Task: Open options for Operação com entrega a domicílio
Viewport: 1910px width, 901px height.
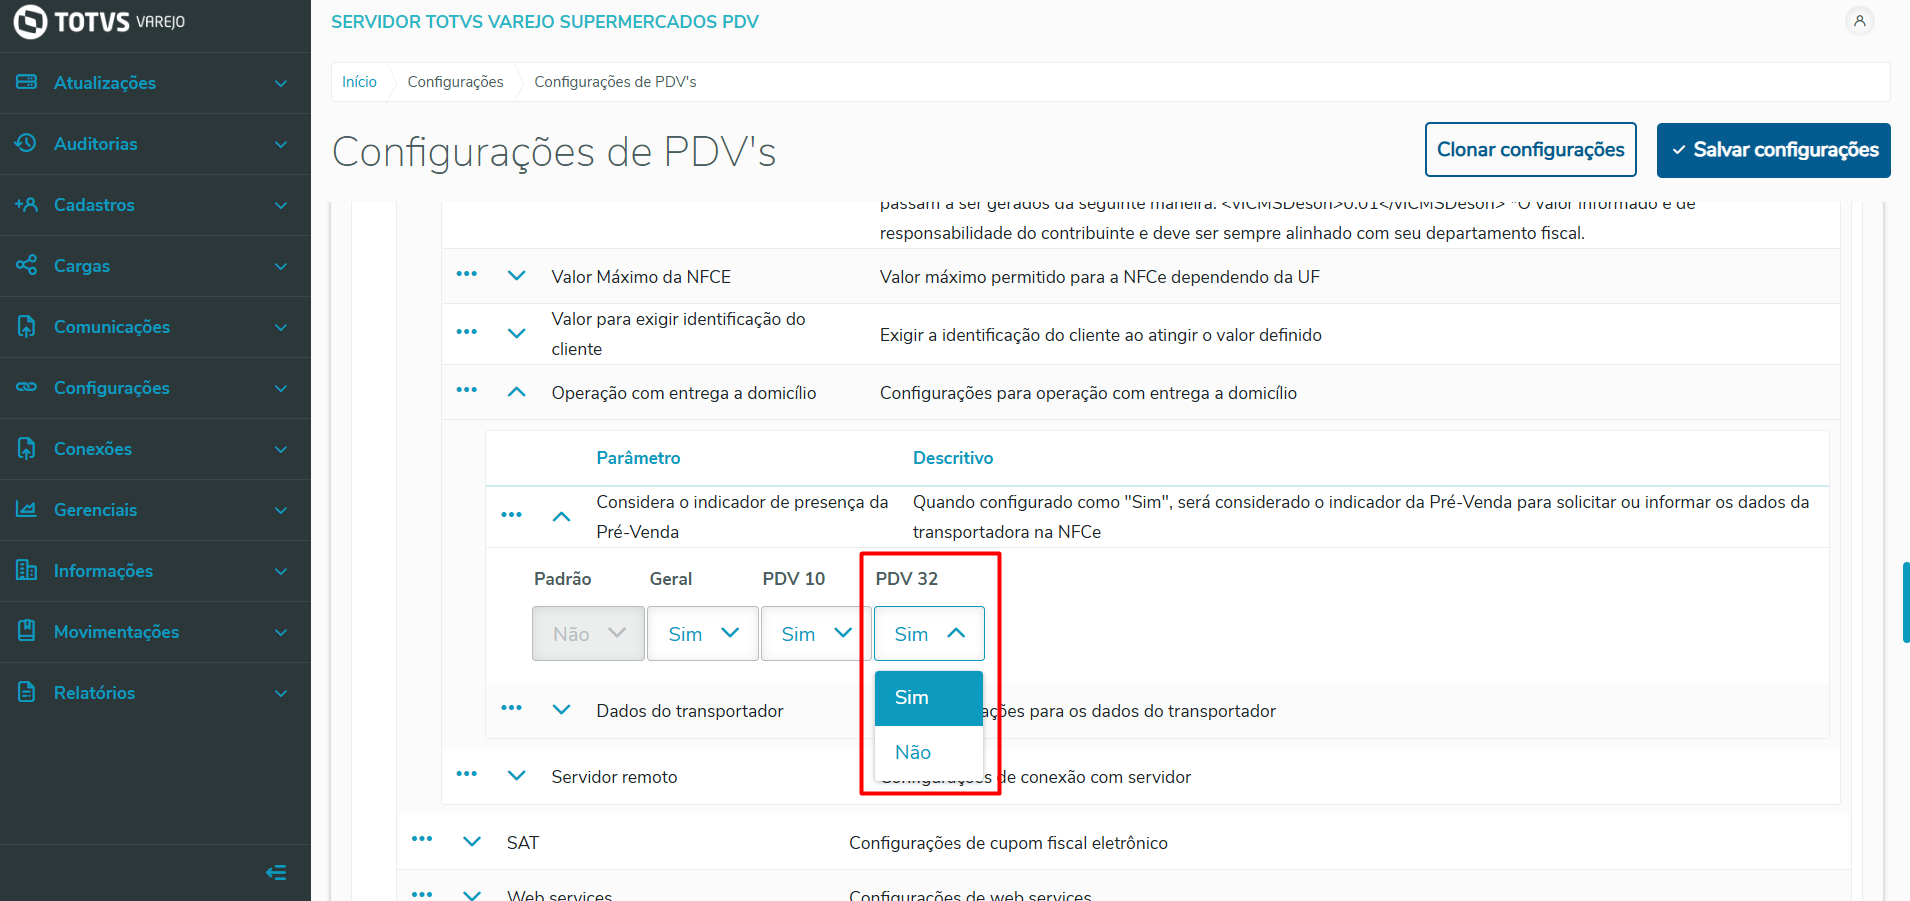Action: [x=467, y=390]
